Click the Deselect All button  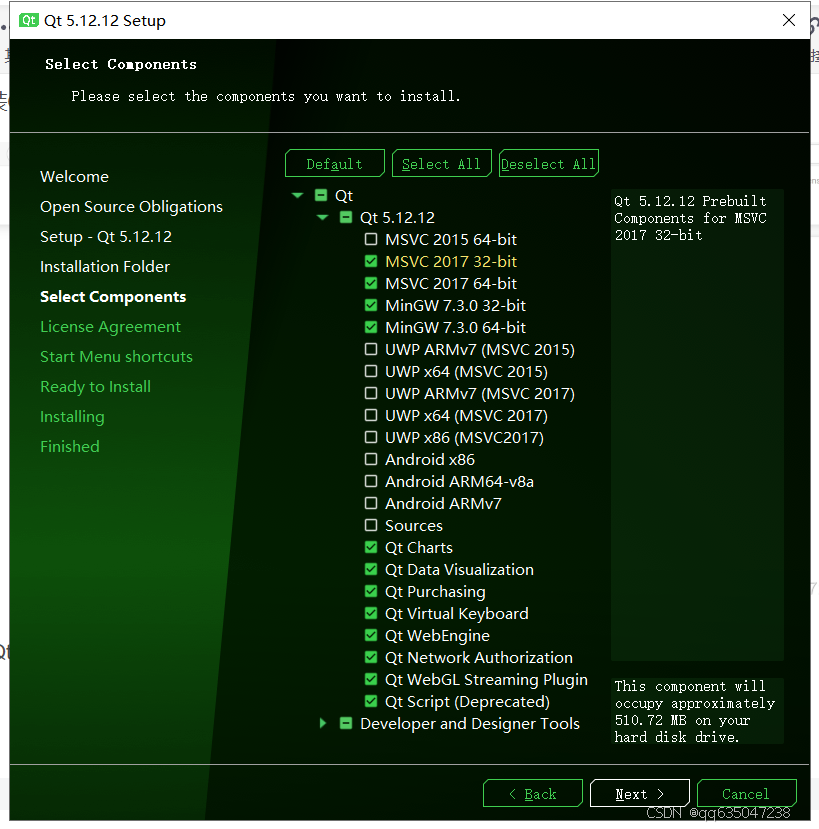[x=548, y=163]
